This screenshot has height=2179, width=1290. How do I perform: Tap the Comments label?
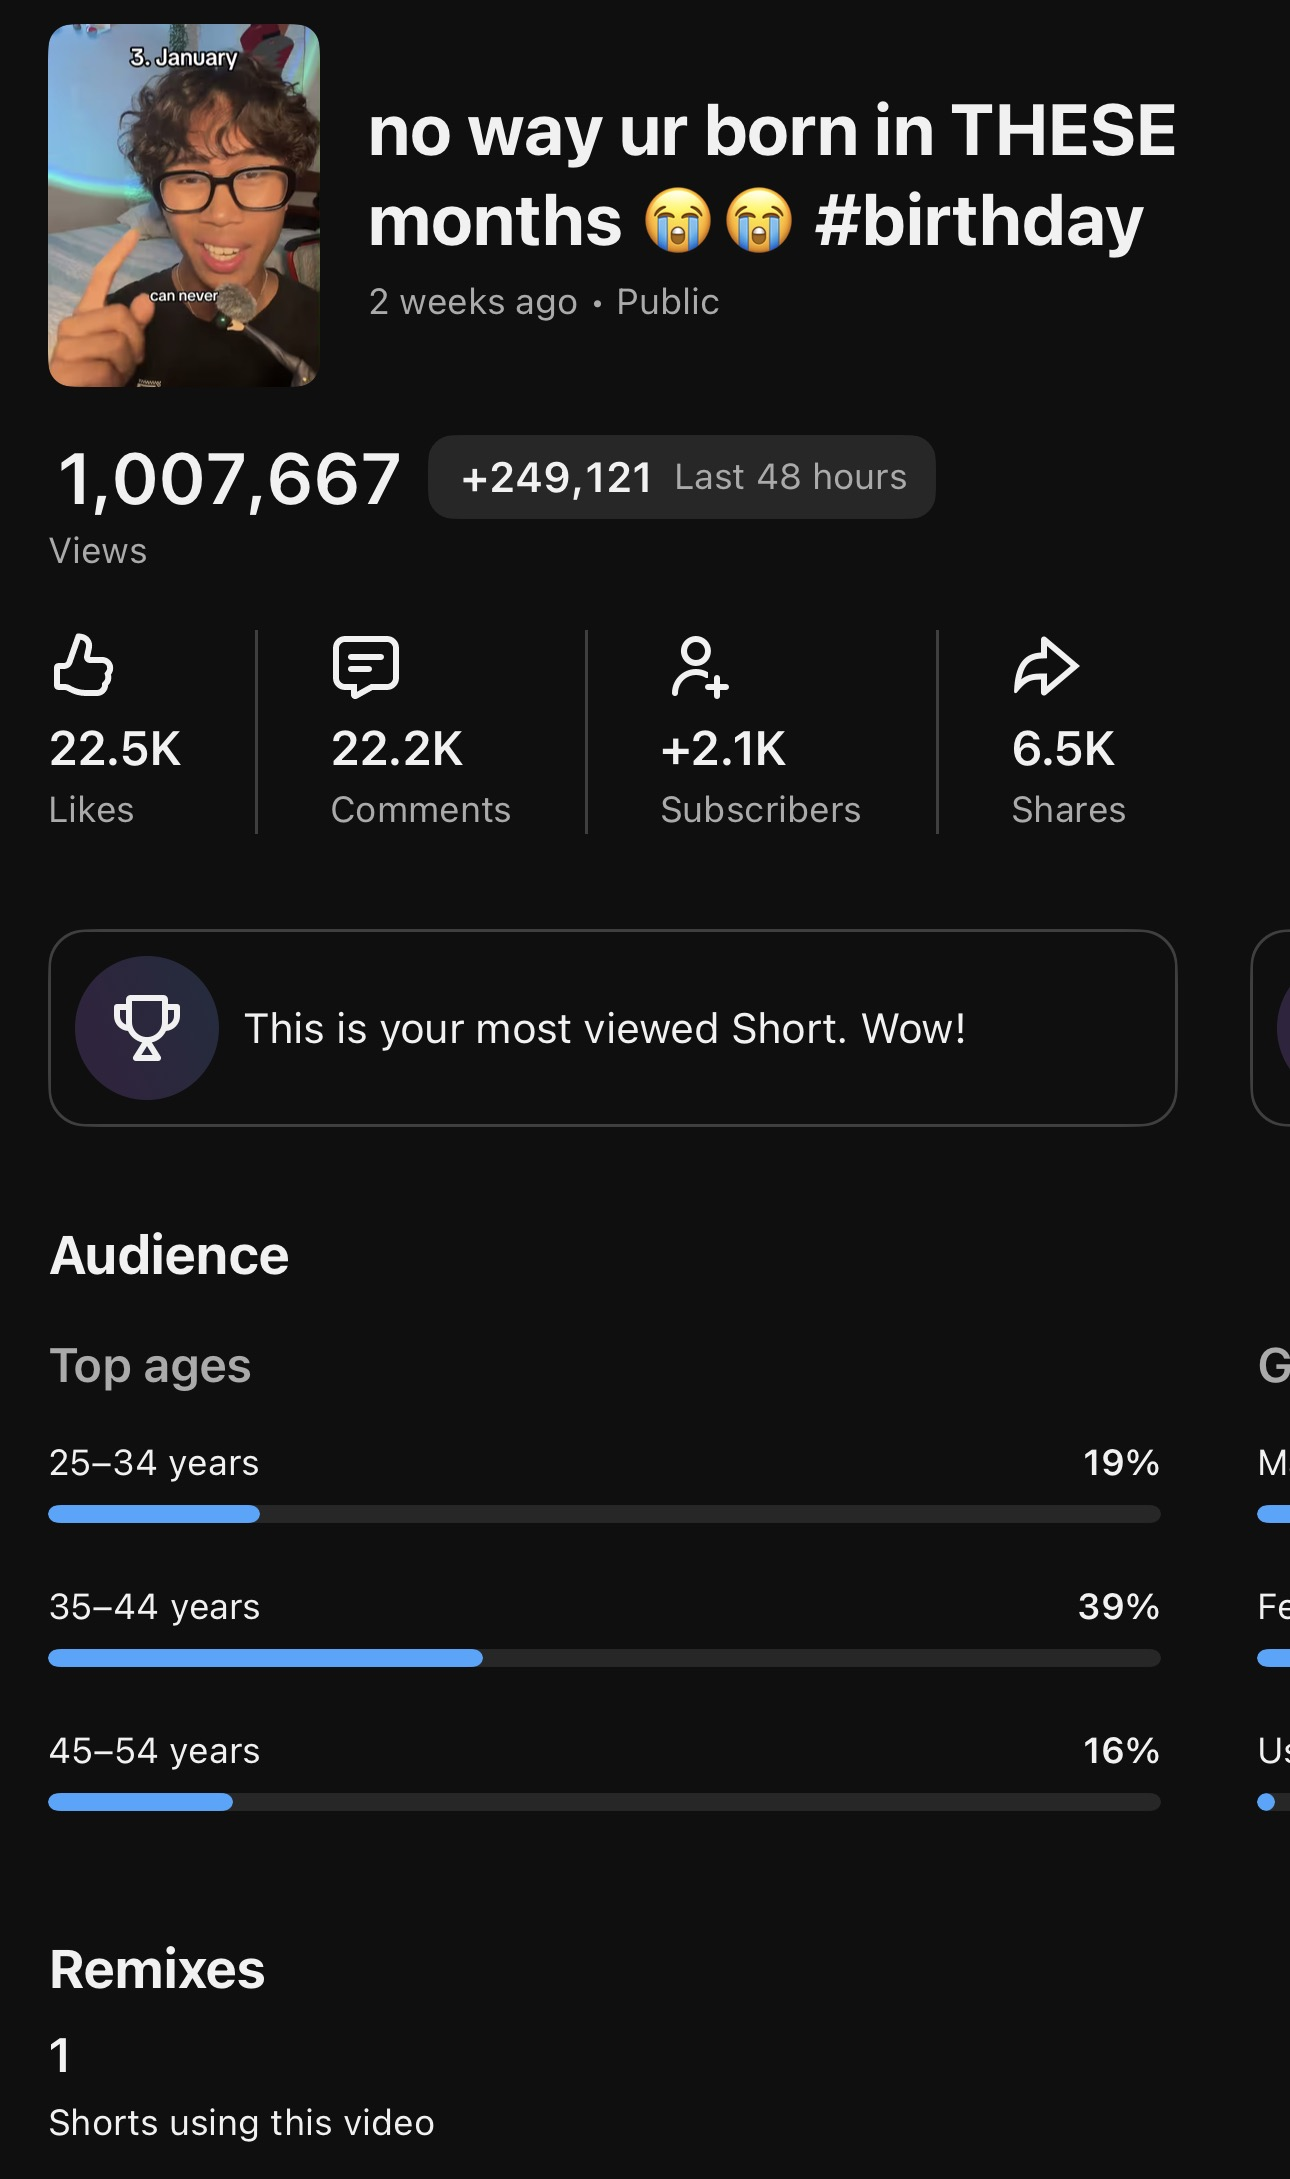pos(421,810)
